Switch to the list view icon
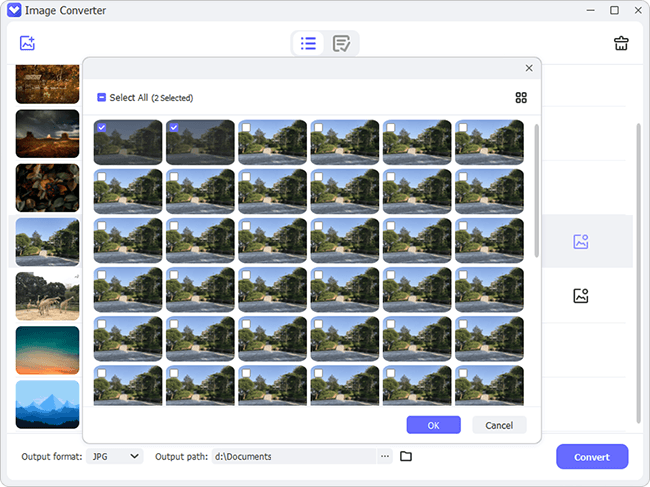The width and height of the screenshot is (650, 487). [308, 43]
